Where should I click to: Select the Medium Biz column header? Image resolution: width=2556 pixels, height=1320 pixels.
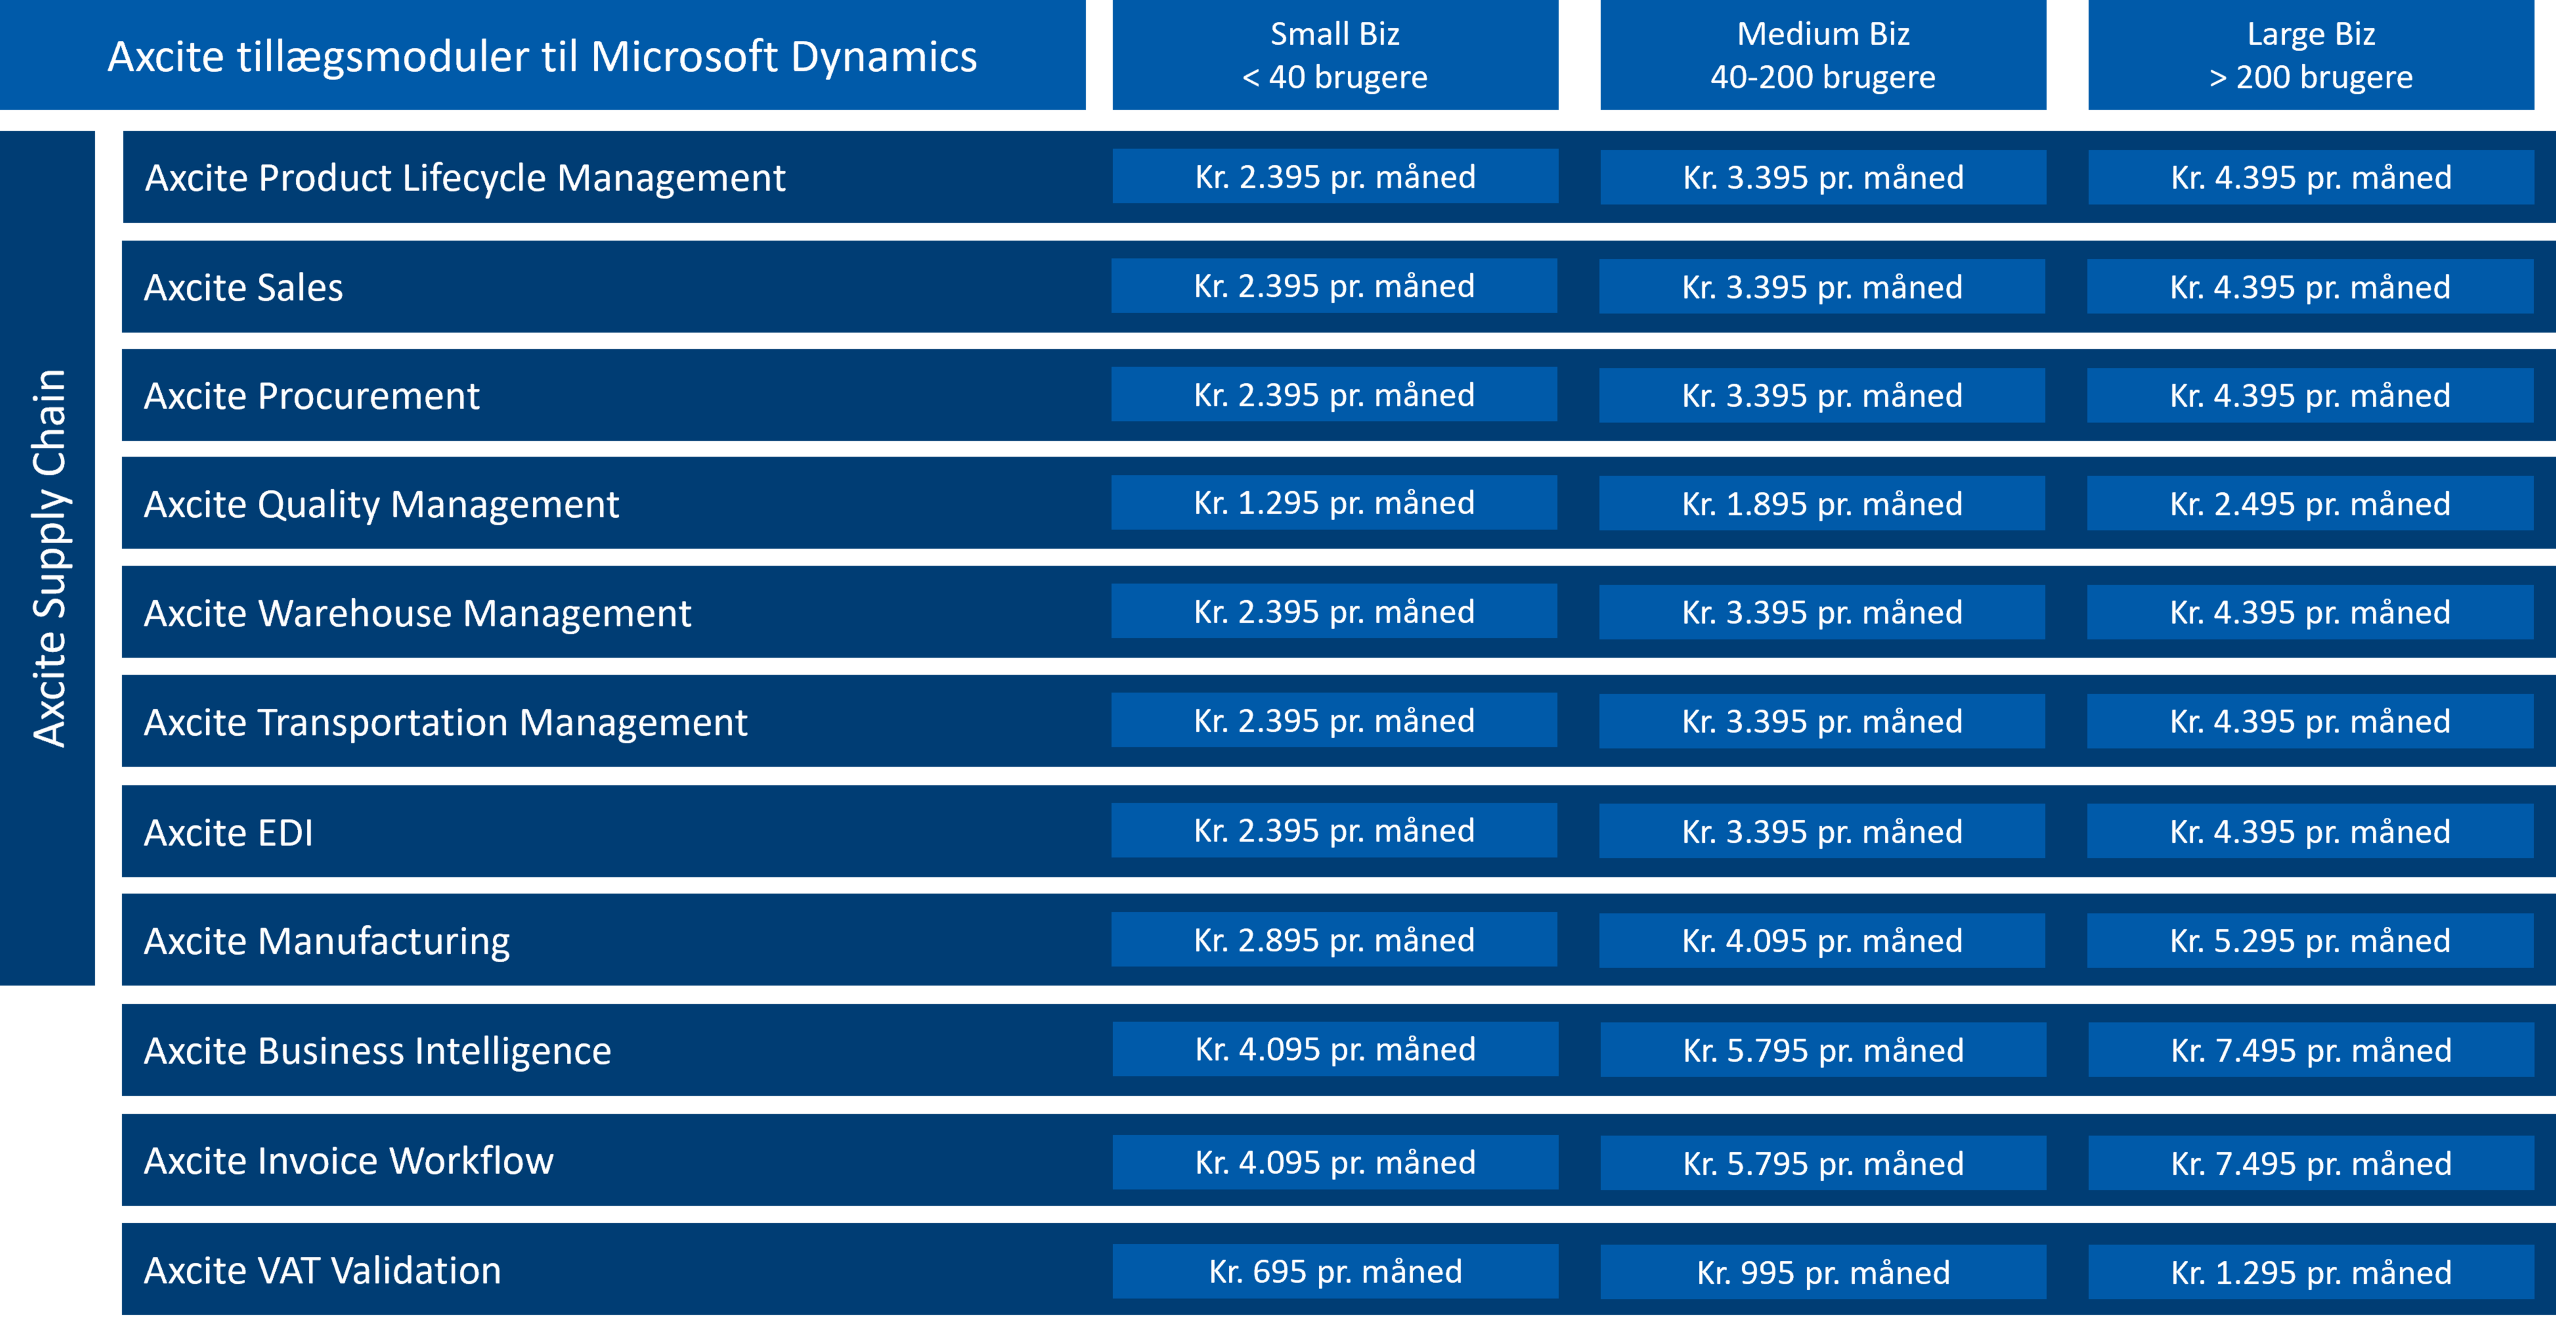tap(1822, 55)
